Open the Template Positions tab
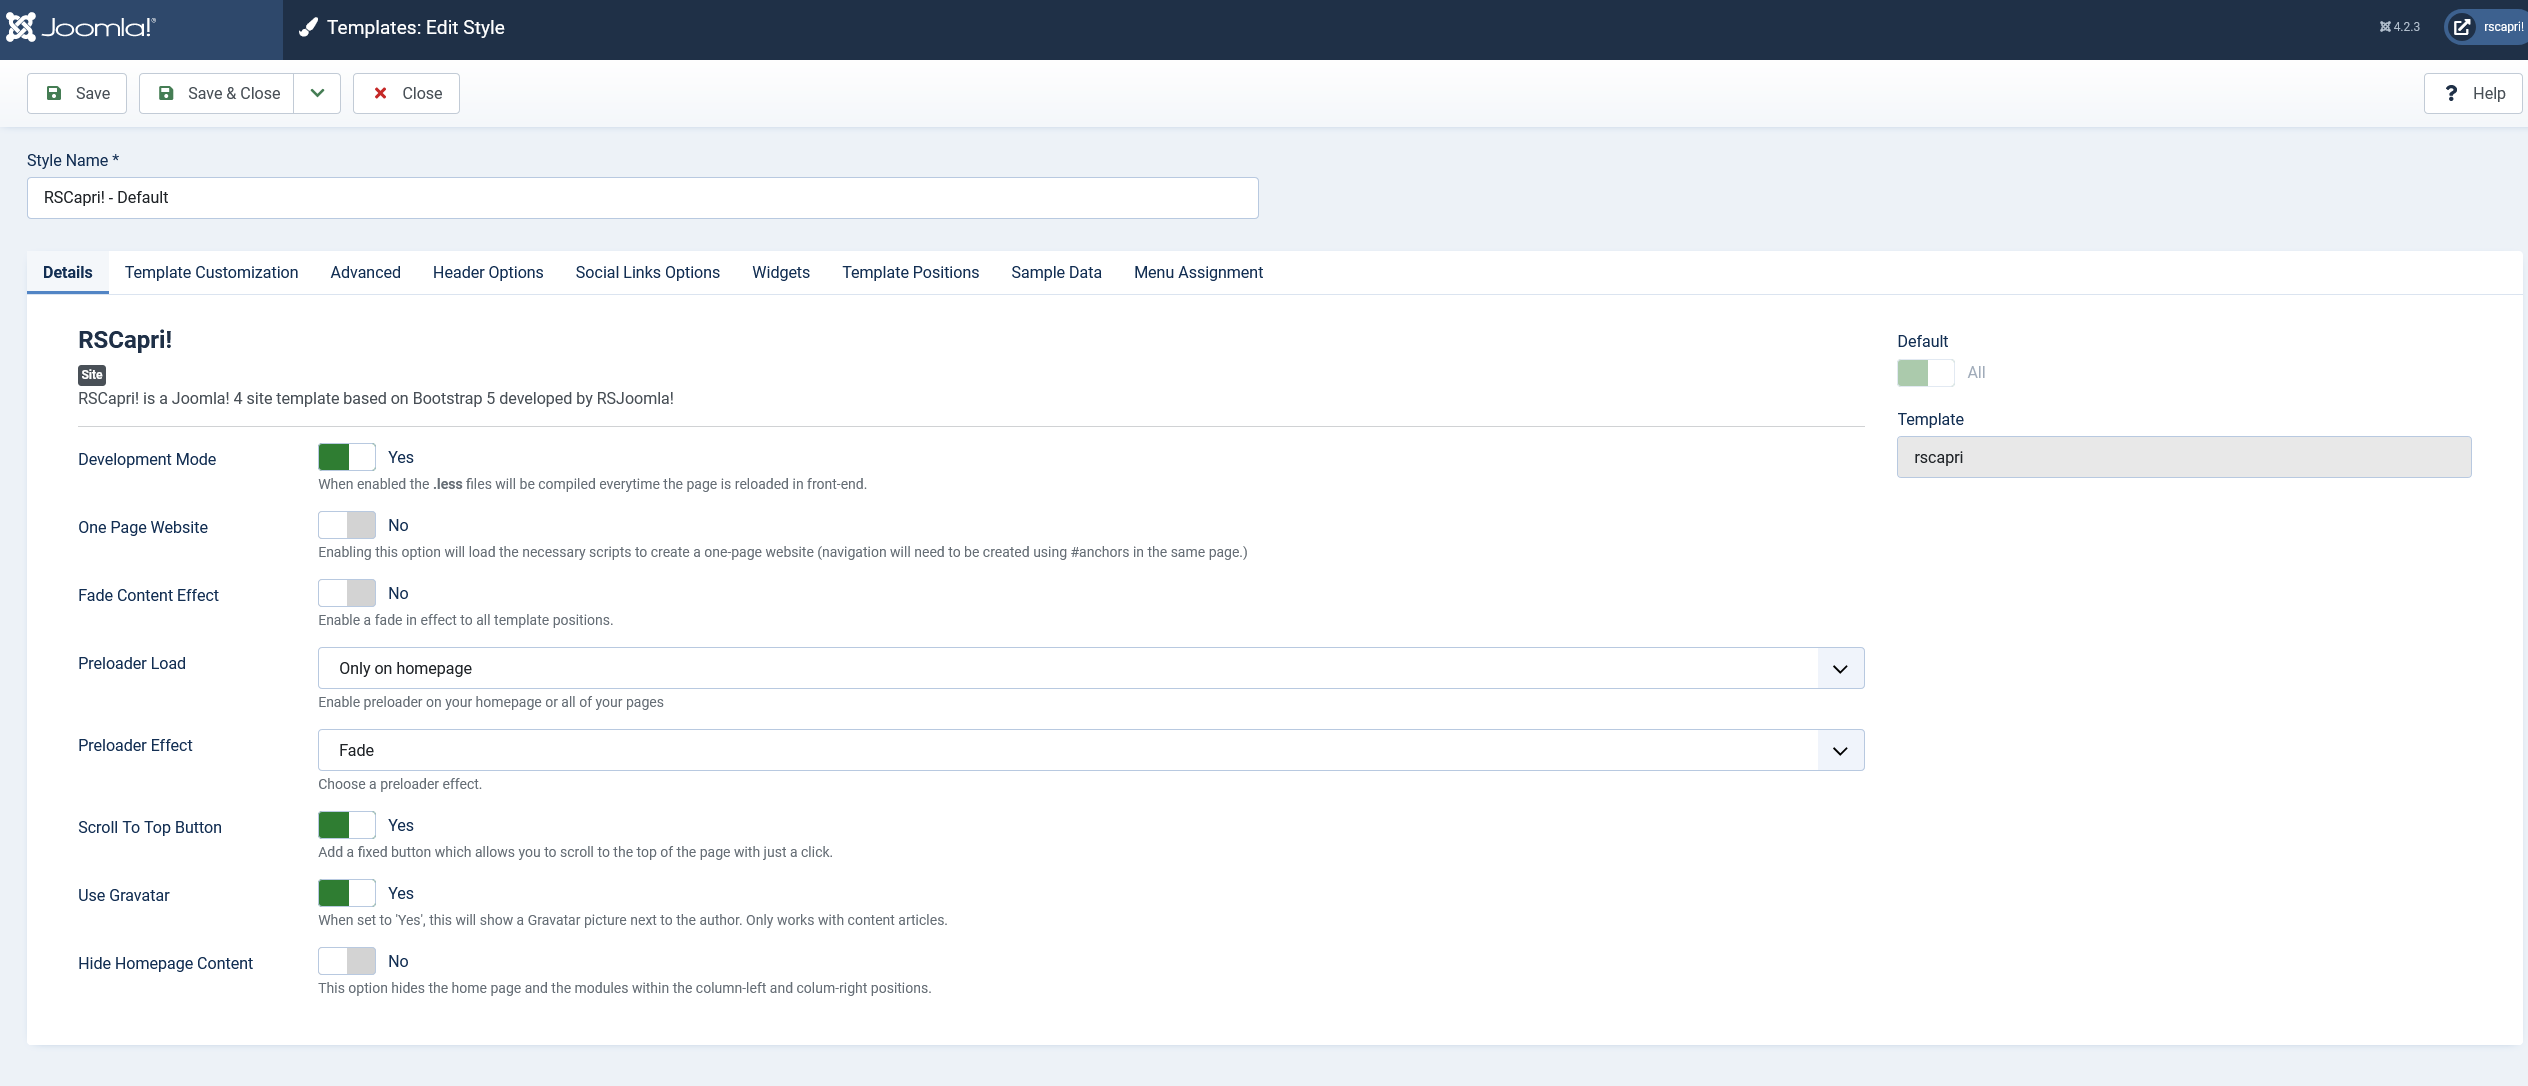This screenshot has width=2528, height=1086. click(911, 272)
